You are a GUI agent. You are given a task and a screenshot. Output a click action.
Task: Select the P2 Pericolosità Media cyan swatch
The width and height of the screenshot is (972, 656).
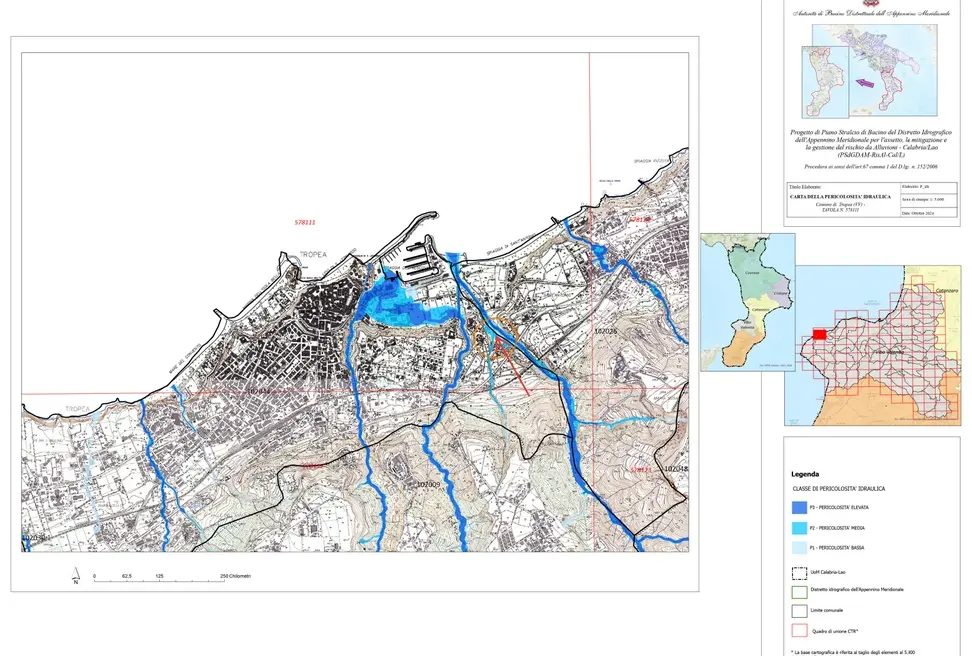(799, 528)
